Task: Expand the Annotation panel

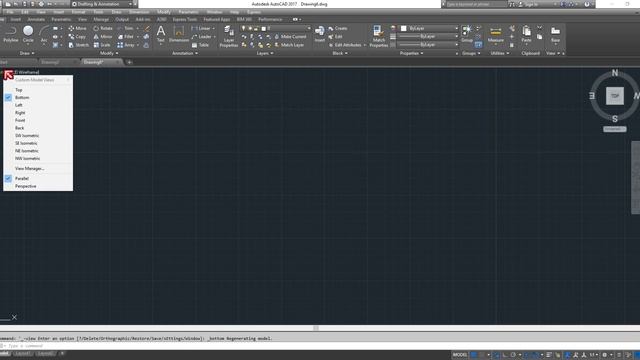Action: [x=185, y=53]
